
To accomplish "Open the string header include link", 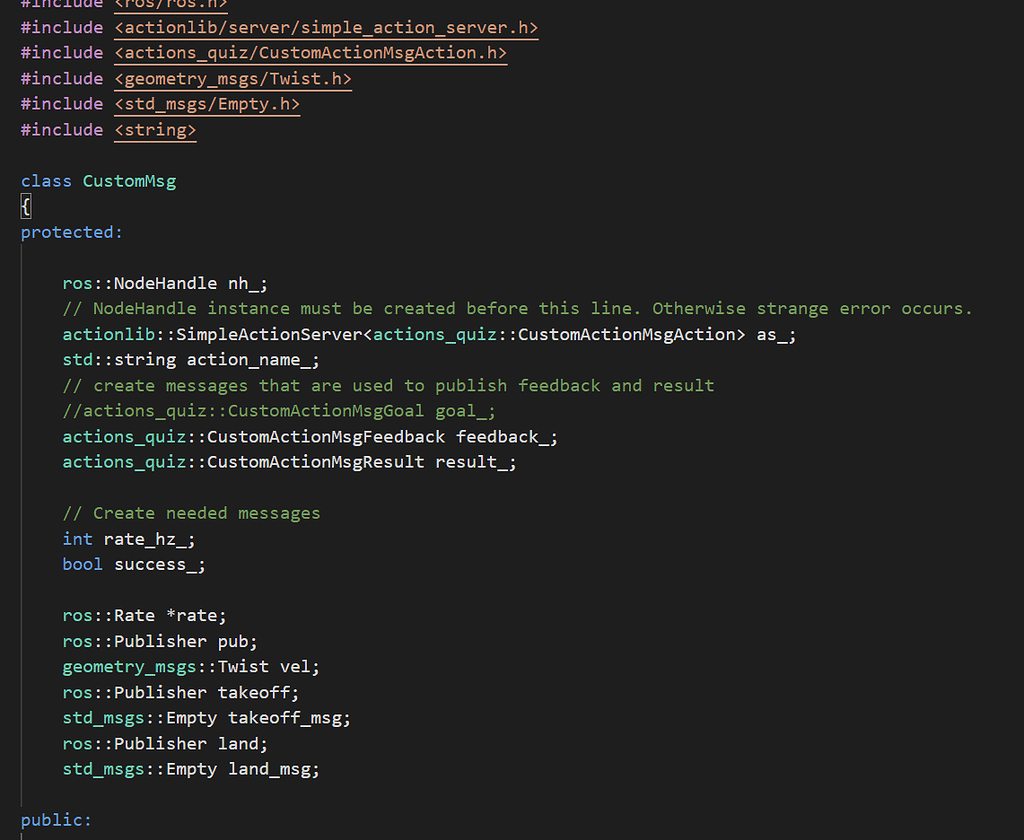I will (155, 129).
